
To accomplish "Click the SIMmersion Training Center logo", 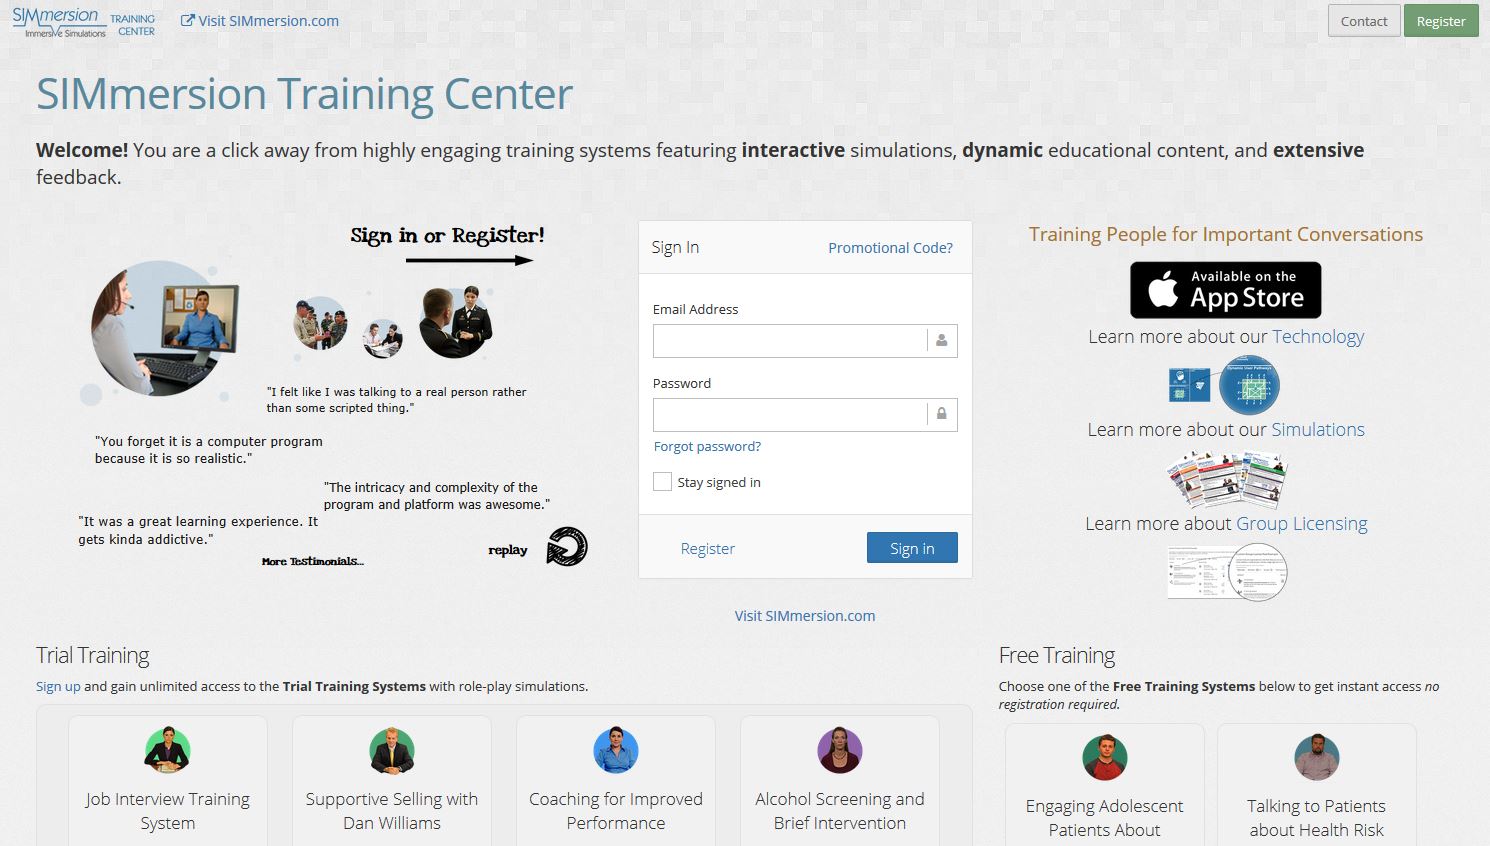I will click(84, 22).
